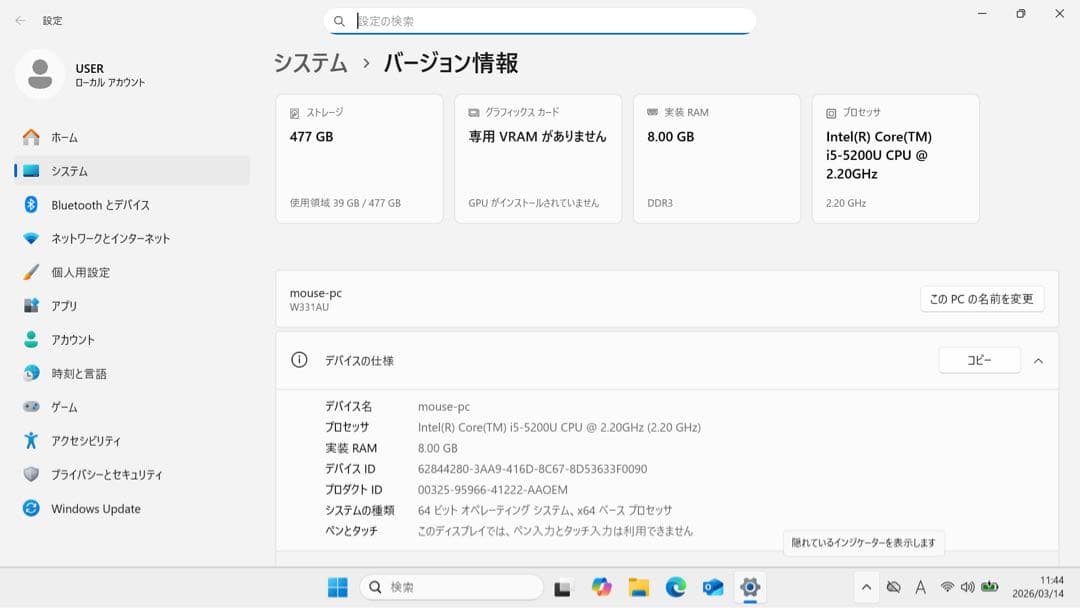Go to ネットワークとインターネット settings
Viewport: 1080px width, 608px height.
pos(132,238)
